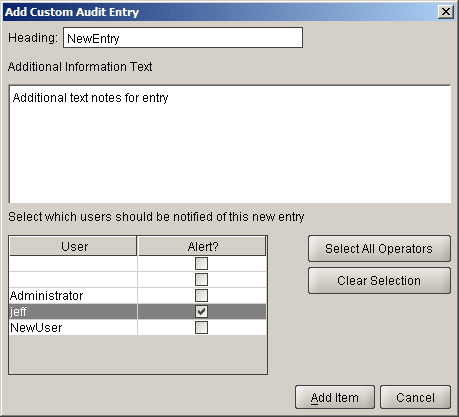The height and width of the screenshot is (417, 459).
Task: Click the Select All Operators button
Action: point(379,249)
